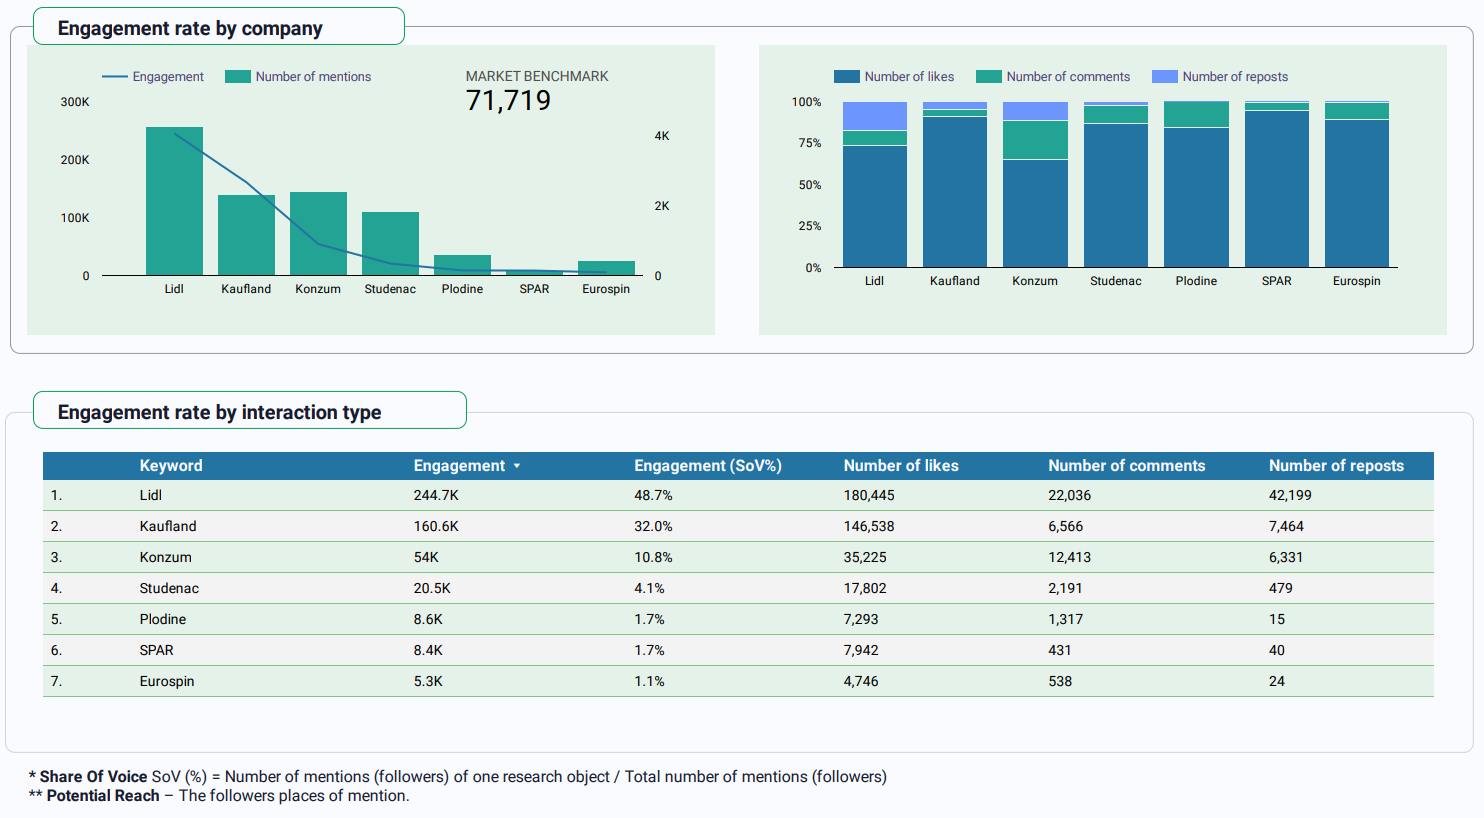Image resolution: width=1484 pixels, height=818 pixels.
Task: Sort by Engagement (SoV%) column header
Action: pos(707,466)
